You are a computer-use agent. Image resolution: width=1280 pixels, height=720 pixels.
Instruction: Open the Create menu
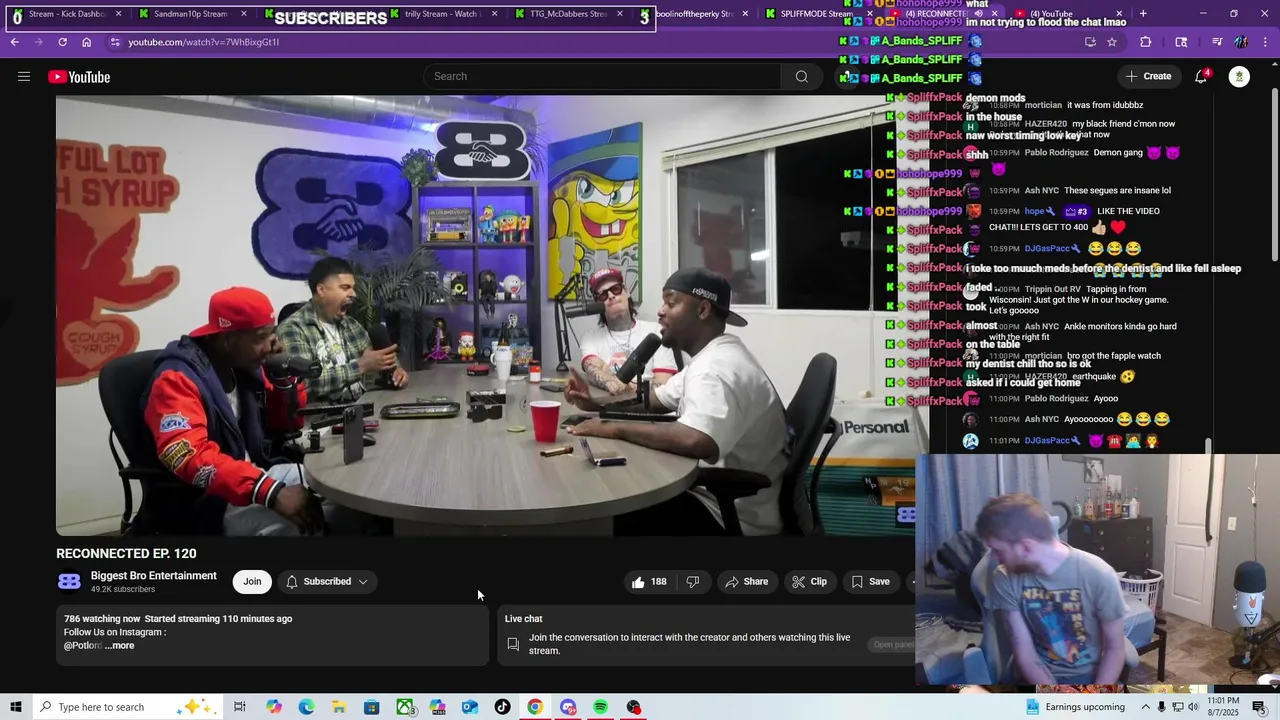click(x=1148, y=77)
